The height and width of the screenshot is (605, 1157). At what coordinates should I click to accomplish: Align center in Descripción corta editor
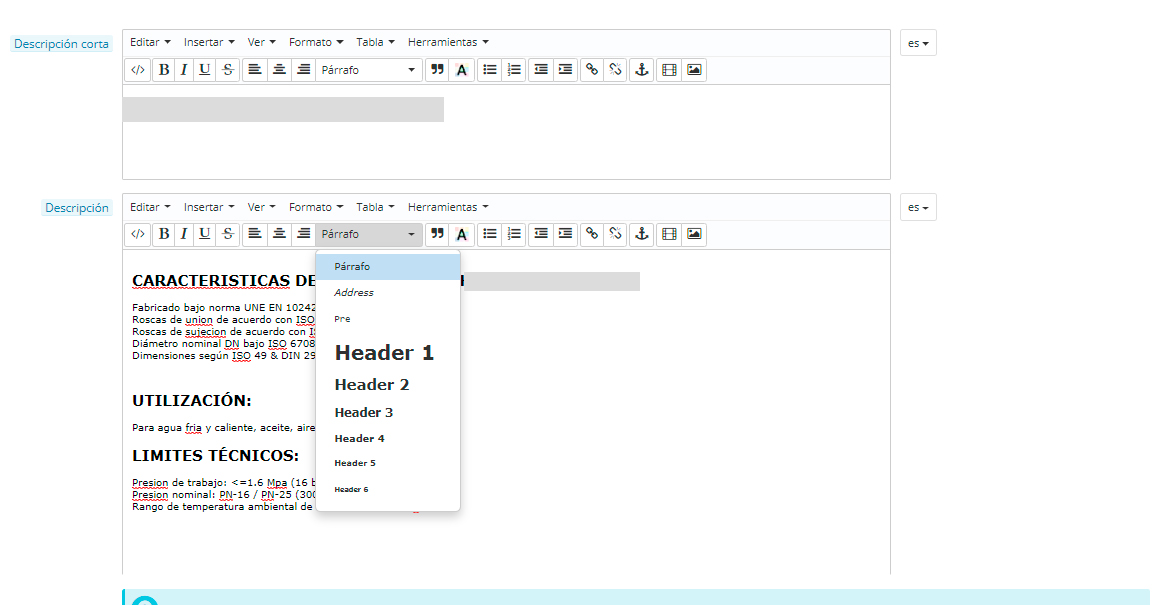[x=279, y=70]
